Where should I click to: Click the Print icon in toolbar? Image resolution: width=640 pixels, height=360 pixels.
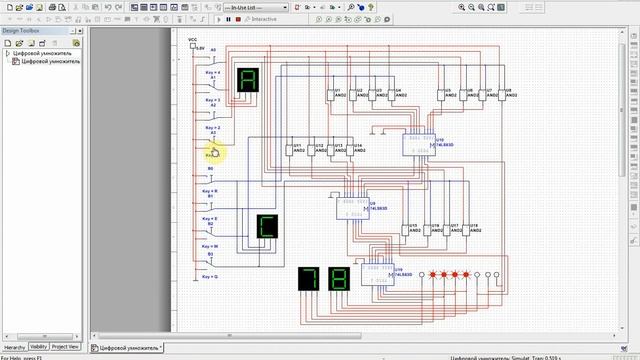52,7
